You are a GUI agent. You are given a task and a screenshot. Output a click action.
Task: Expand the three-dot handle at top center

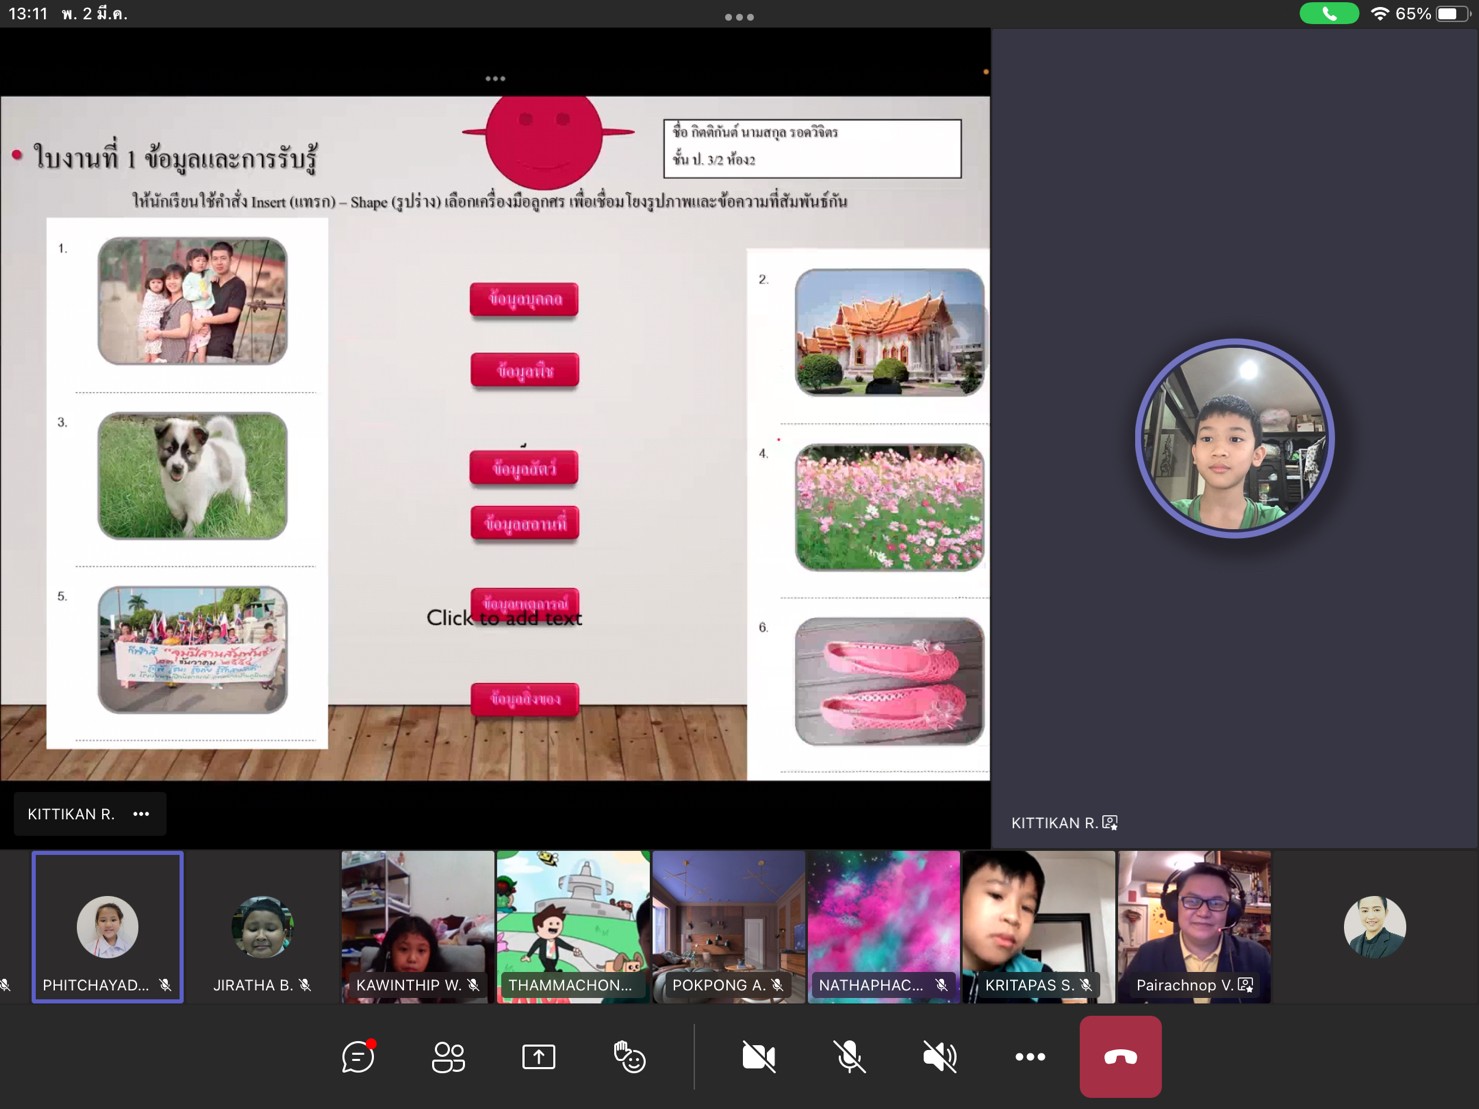(x=739, y=17)
